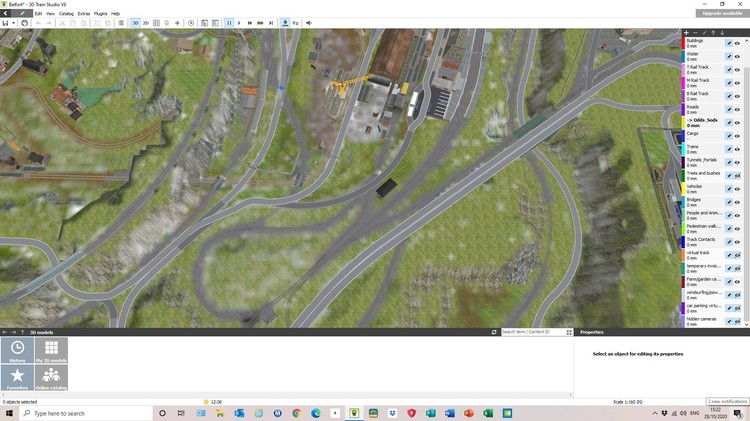Open the History tile in 3D models
Screen dimensions: 750x421
click(18, 350)
